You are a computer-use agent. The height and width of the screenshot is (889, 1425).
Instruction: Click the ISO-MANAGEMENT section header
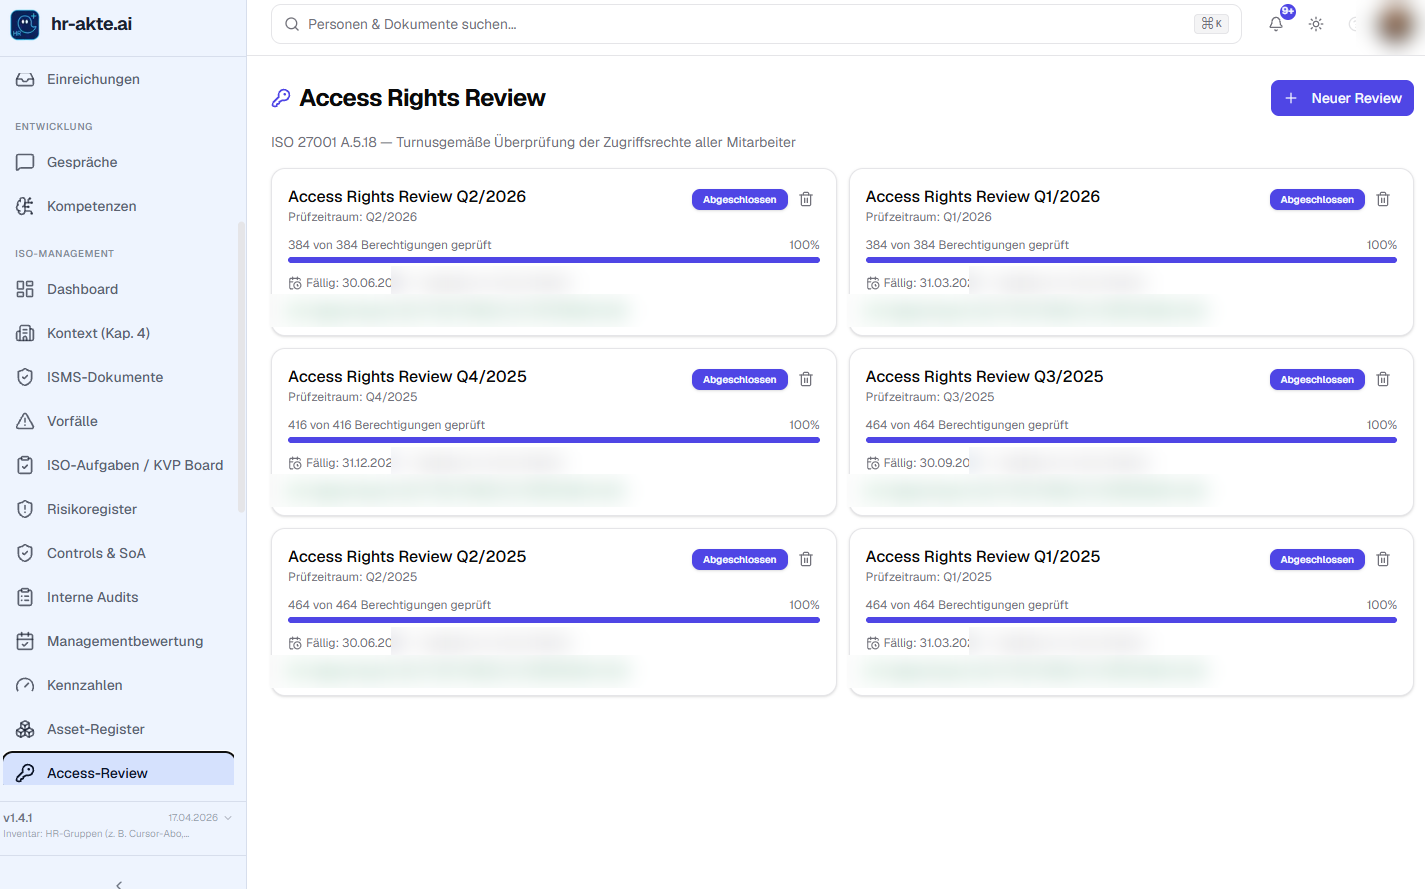click(x=65, y=254)
